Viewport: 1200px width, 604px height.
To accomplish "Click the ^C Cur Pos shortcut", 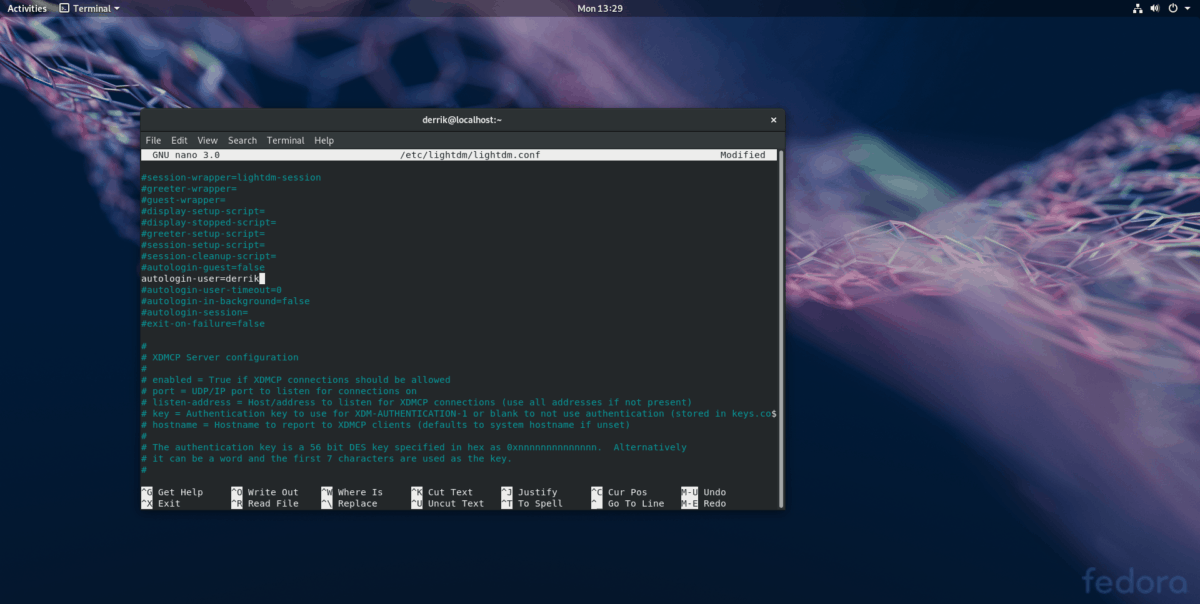I will [x=619, y=492].
